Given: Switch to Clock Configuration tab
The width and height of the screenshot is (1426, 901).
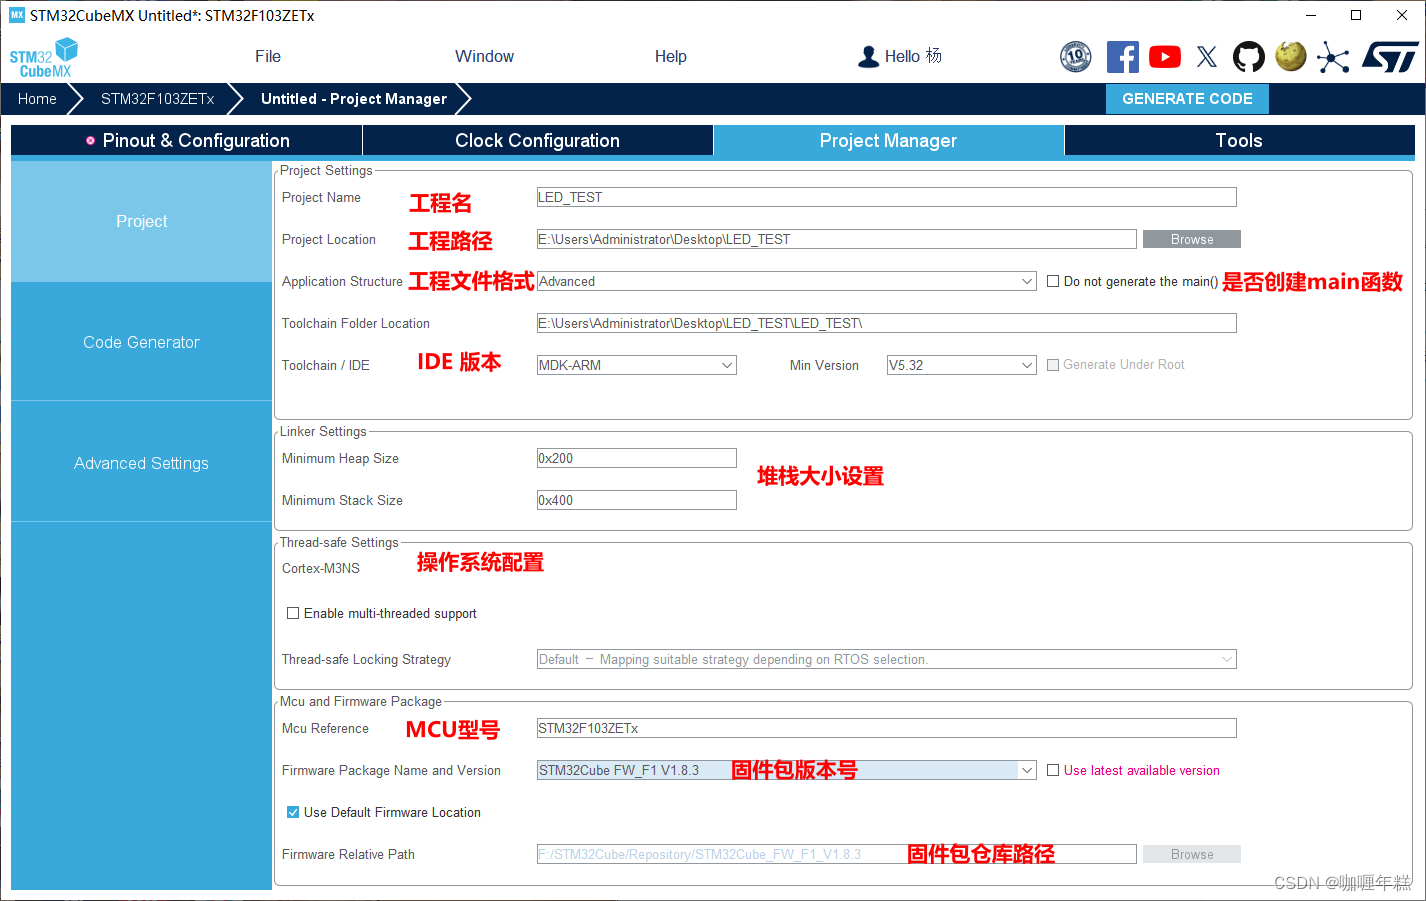Looking at the screenshot, I should coord(537,141).
